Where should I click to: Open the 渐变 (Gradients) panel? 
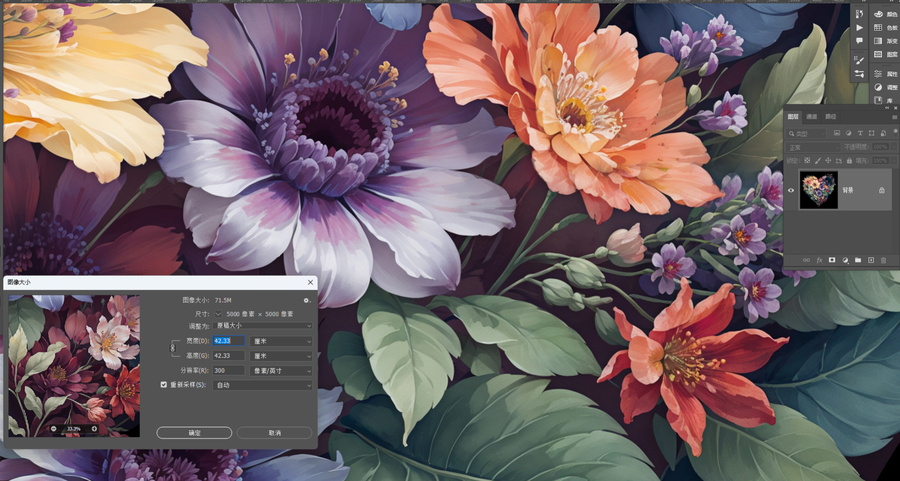886,41
